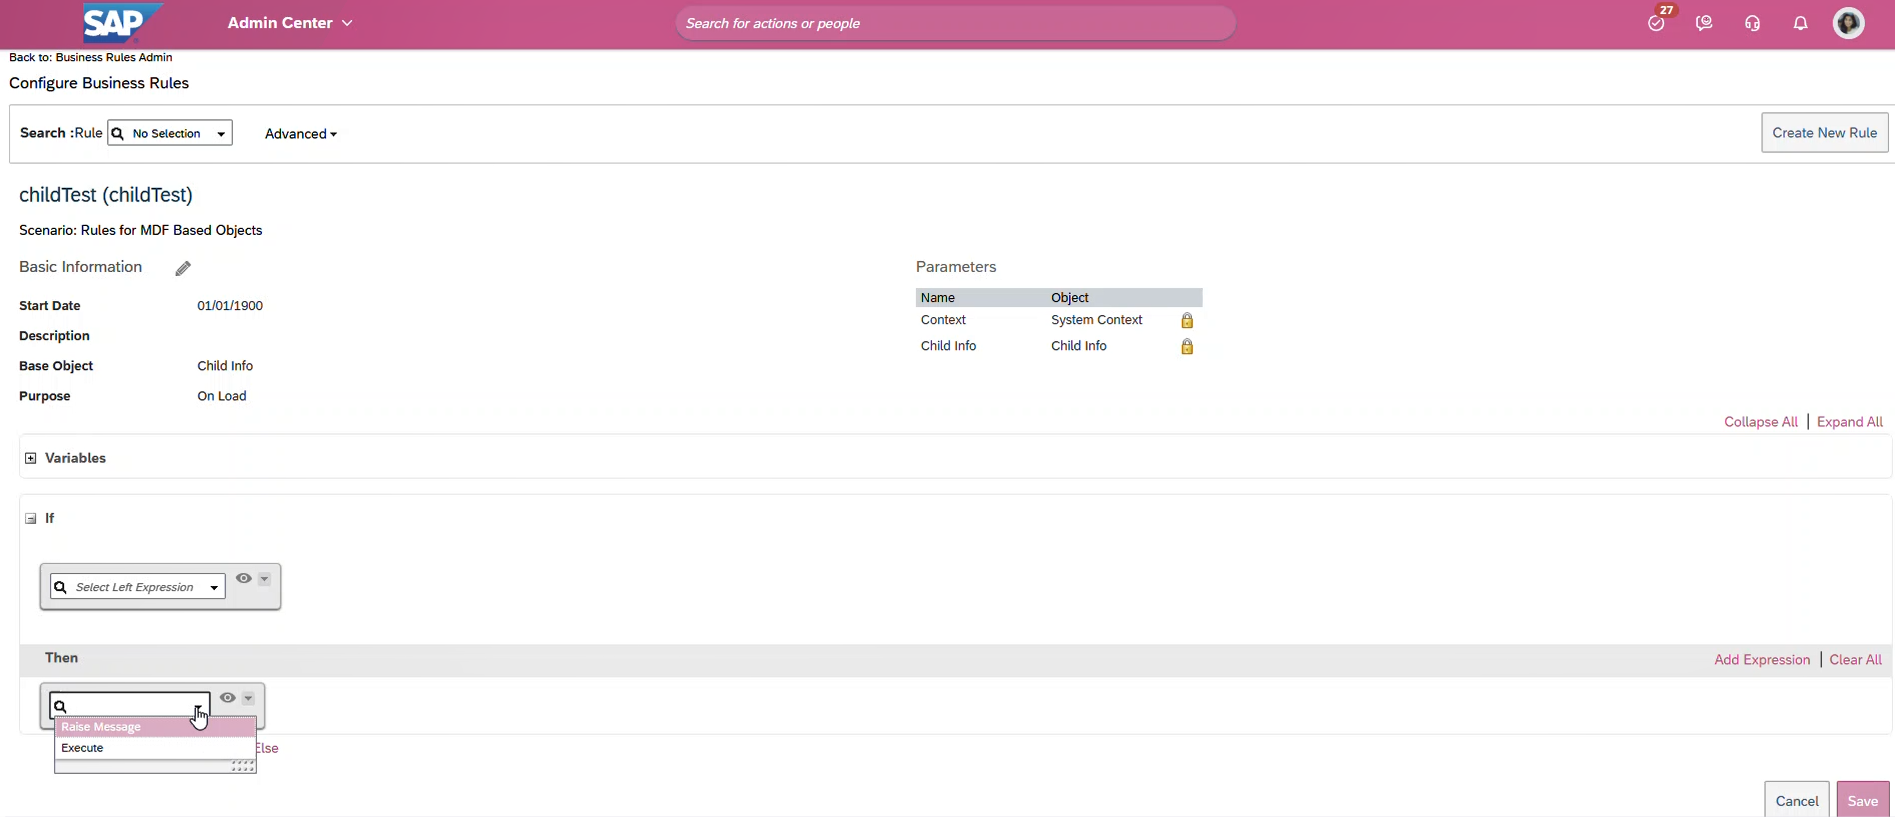Click the Collapse All link
The image size is (1895, 817).
click(1760, 422)
